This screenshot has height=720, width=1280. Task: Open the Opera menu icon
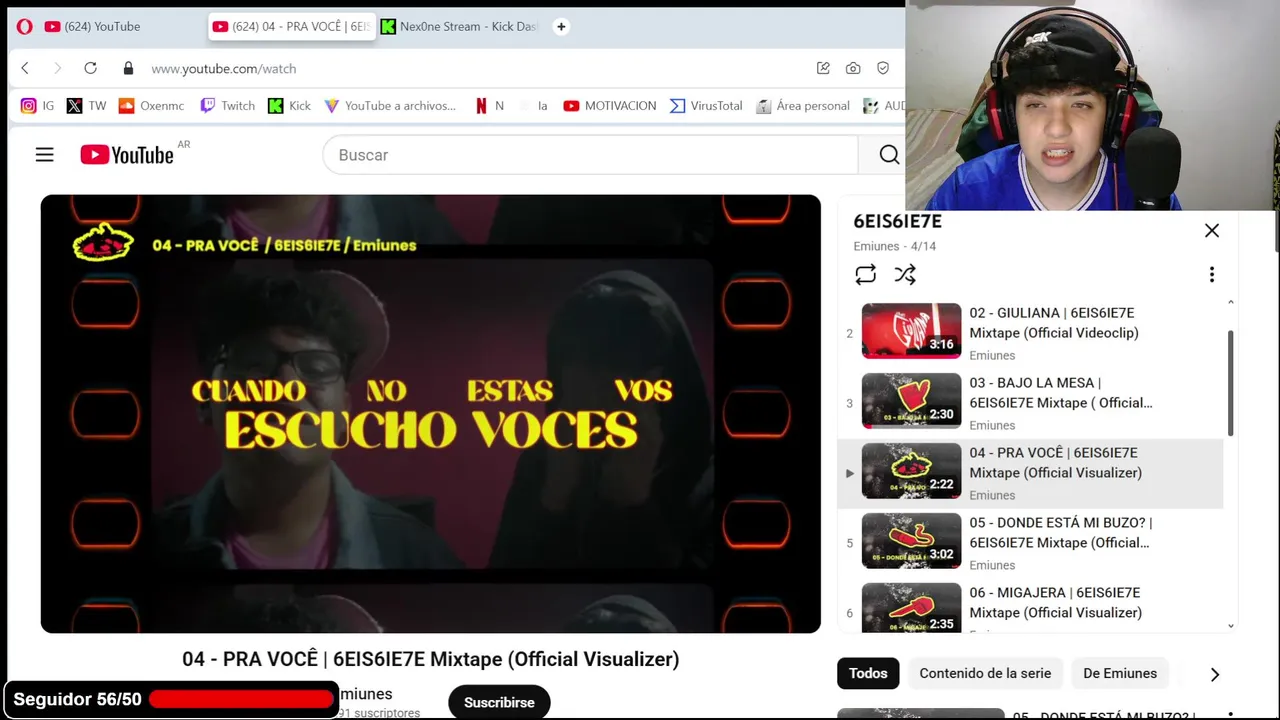[x=24, y=27]
